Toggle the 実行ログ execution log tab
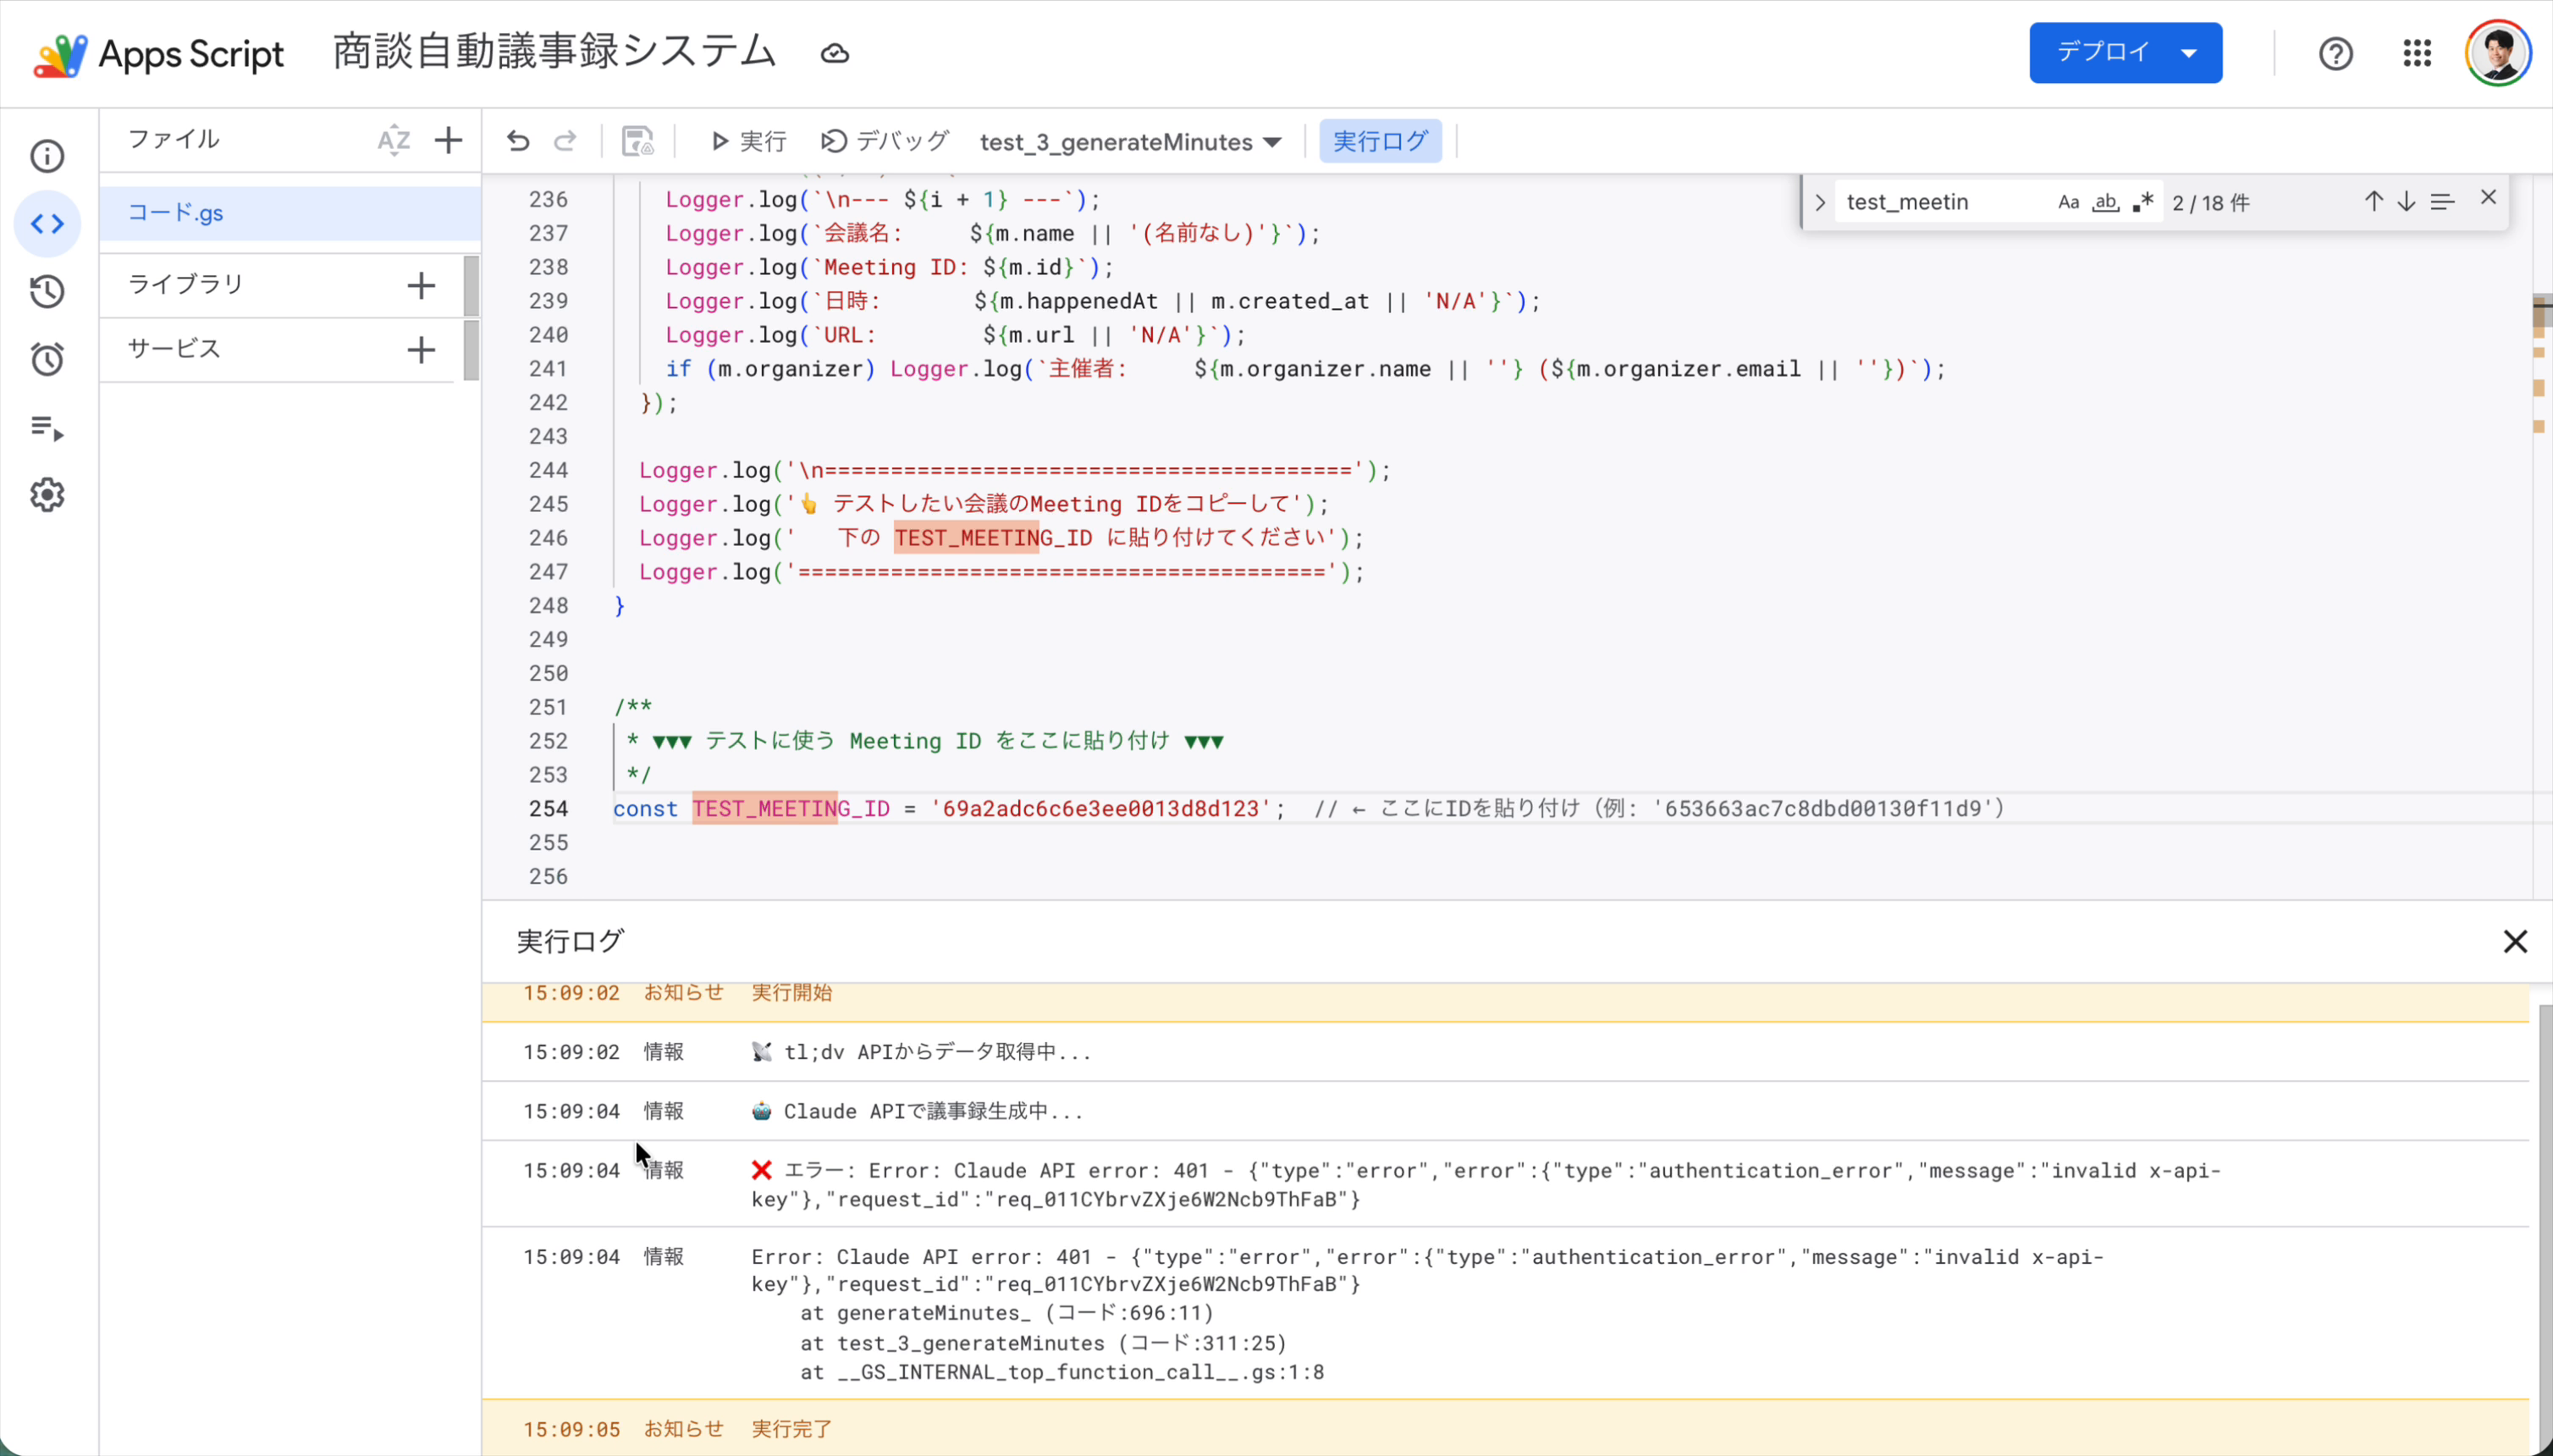The height and width of the screenshot is (1456, 2553). point(1379,141)
